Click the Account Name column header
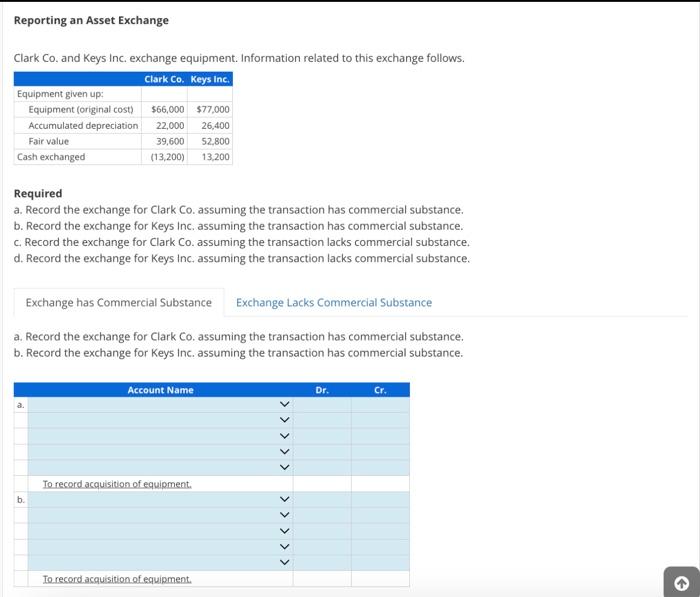The image size is (700, 597). pos(160,390)
